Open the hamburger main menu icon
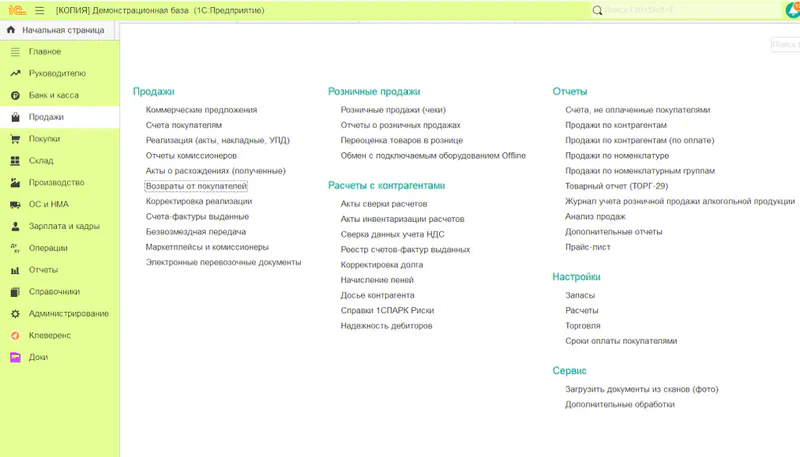This screenshot has height=457, width=800. pyautogui.click(x=39, y=10)
